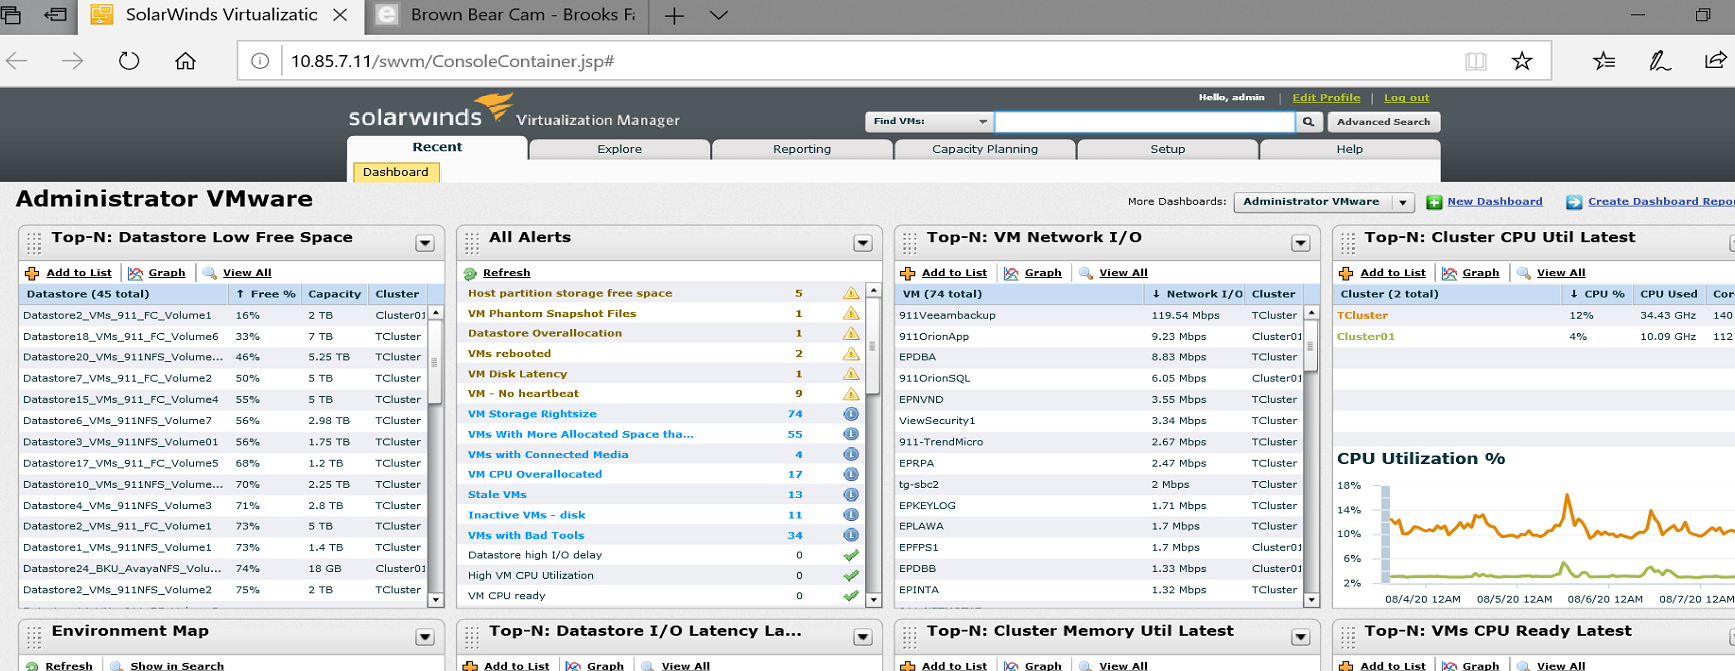Expand Cluster Memory Util Latest panel menu arrow

pos(1301,637)
